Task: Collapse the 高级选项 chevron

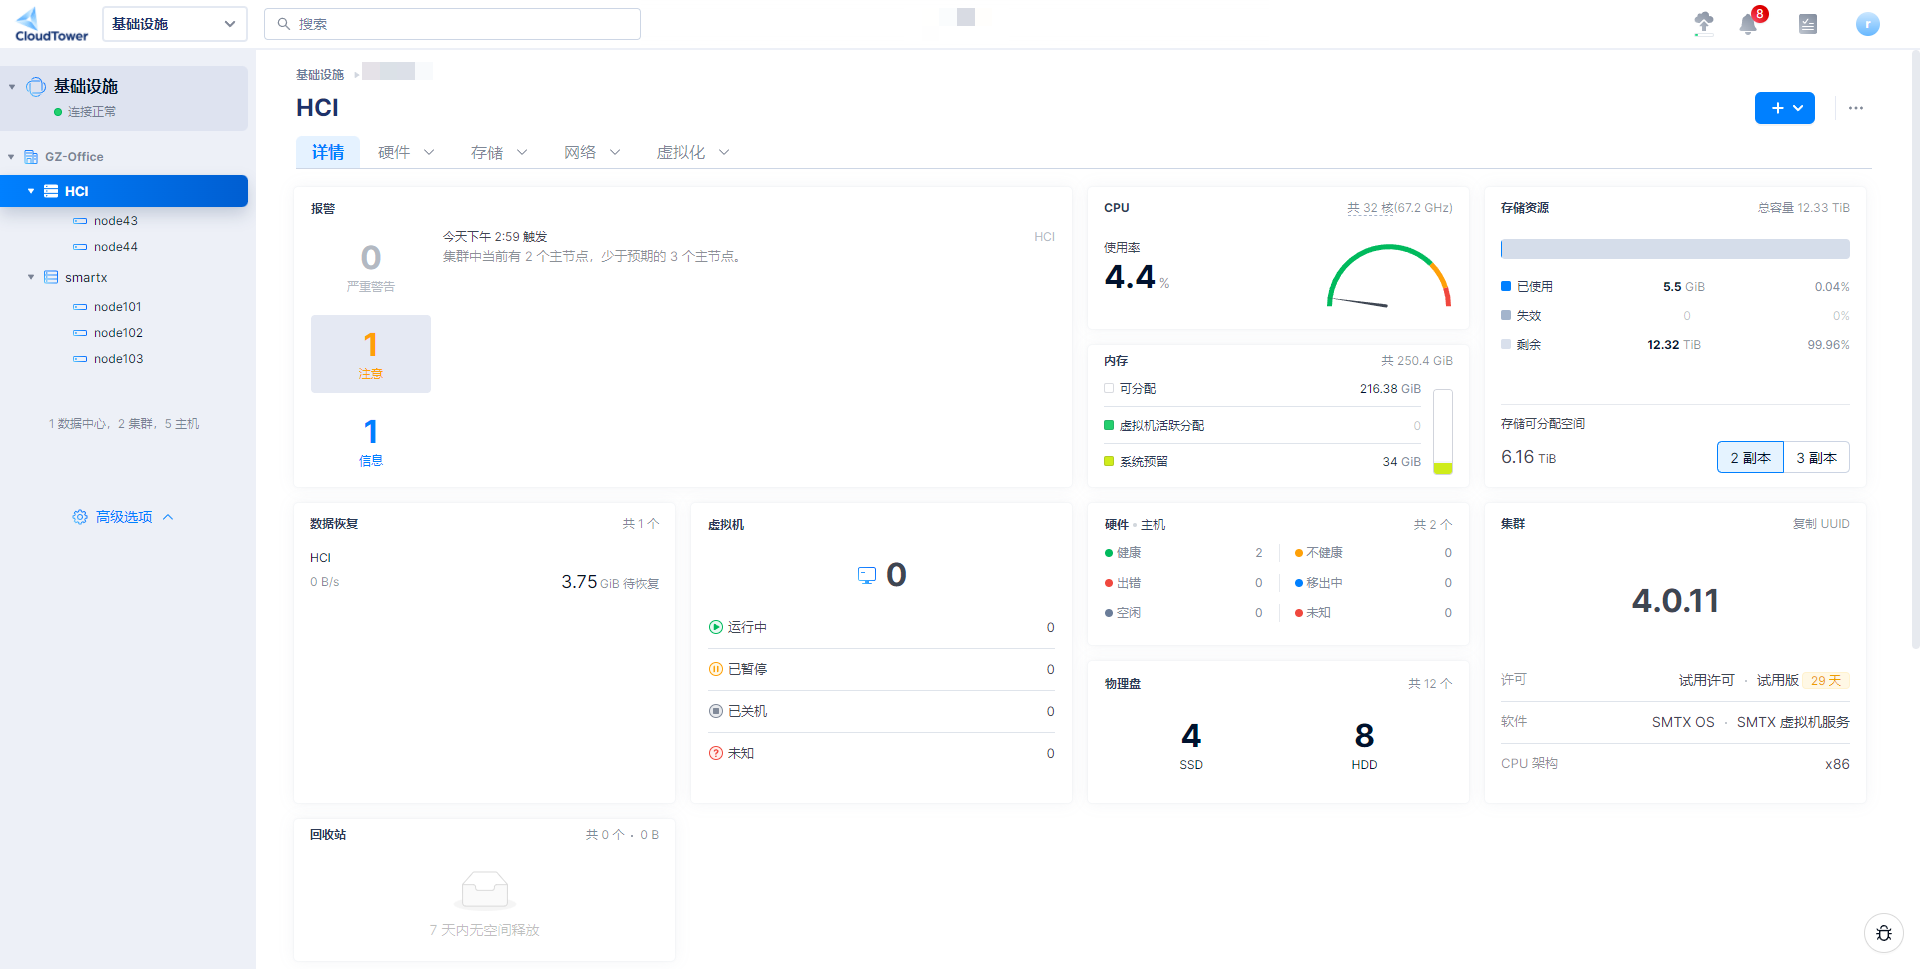Action: (168, 517)
